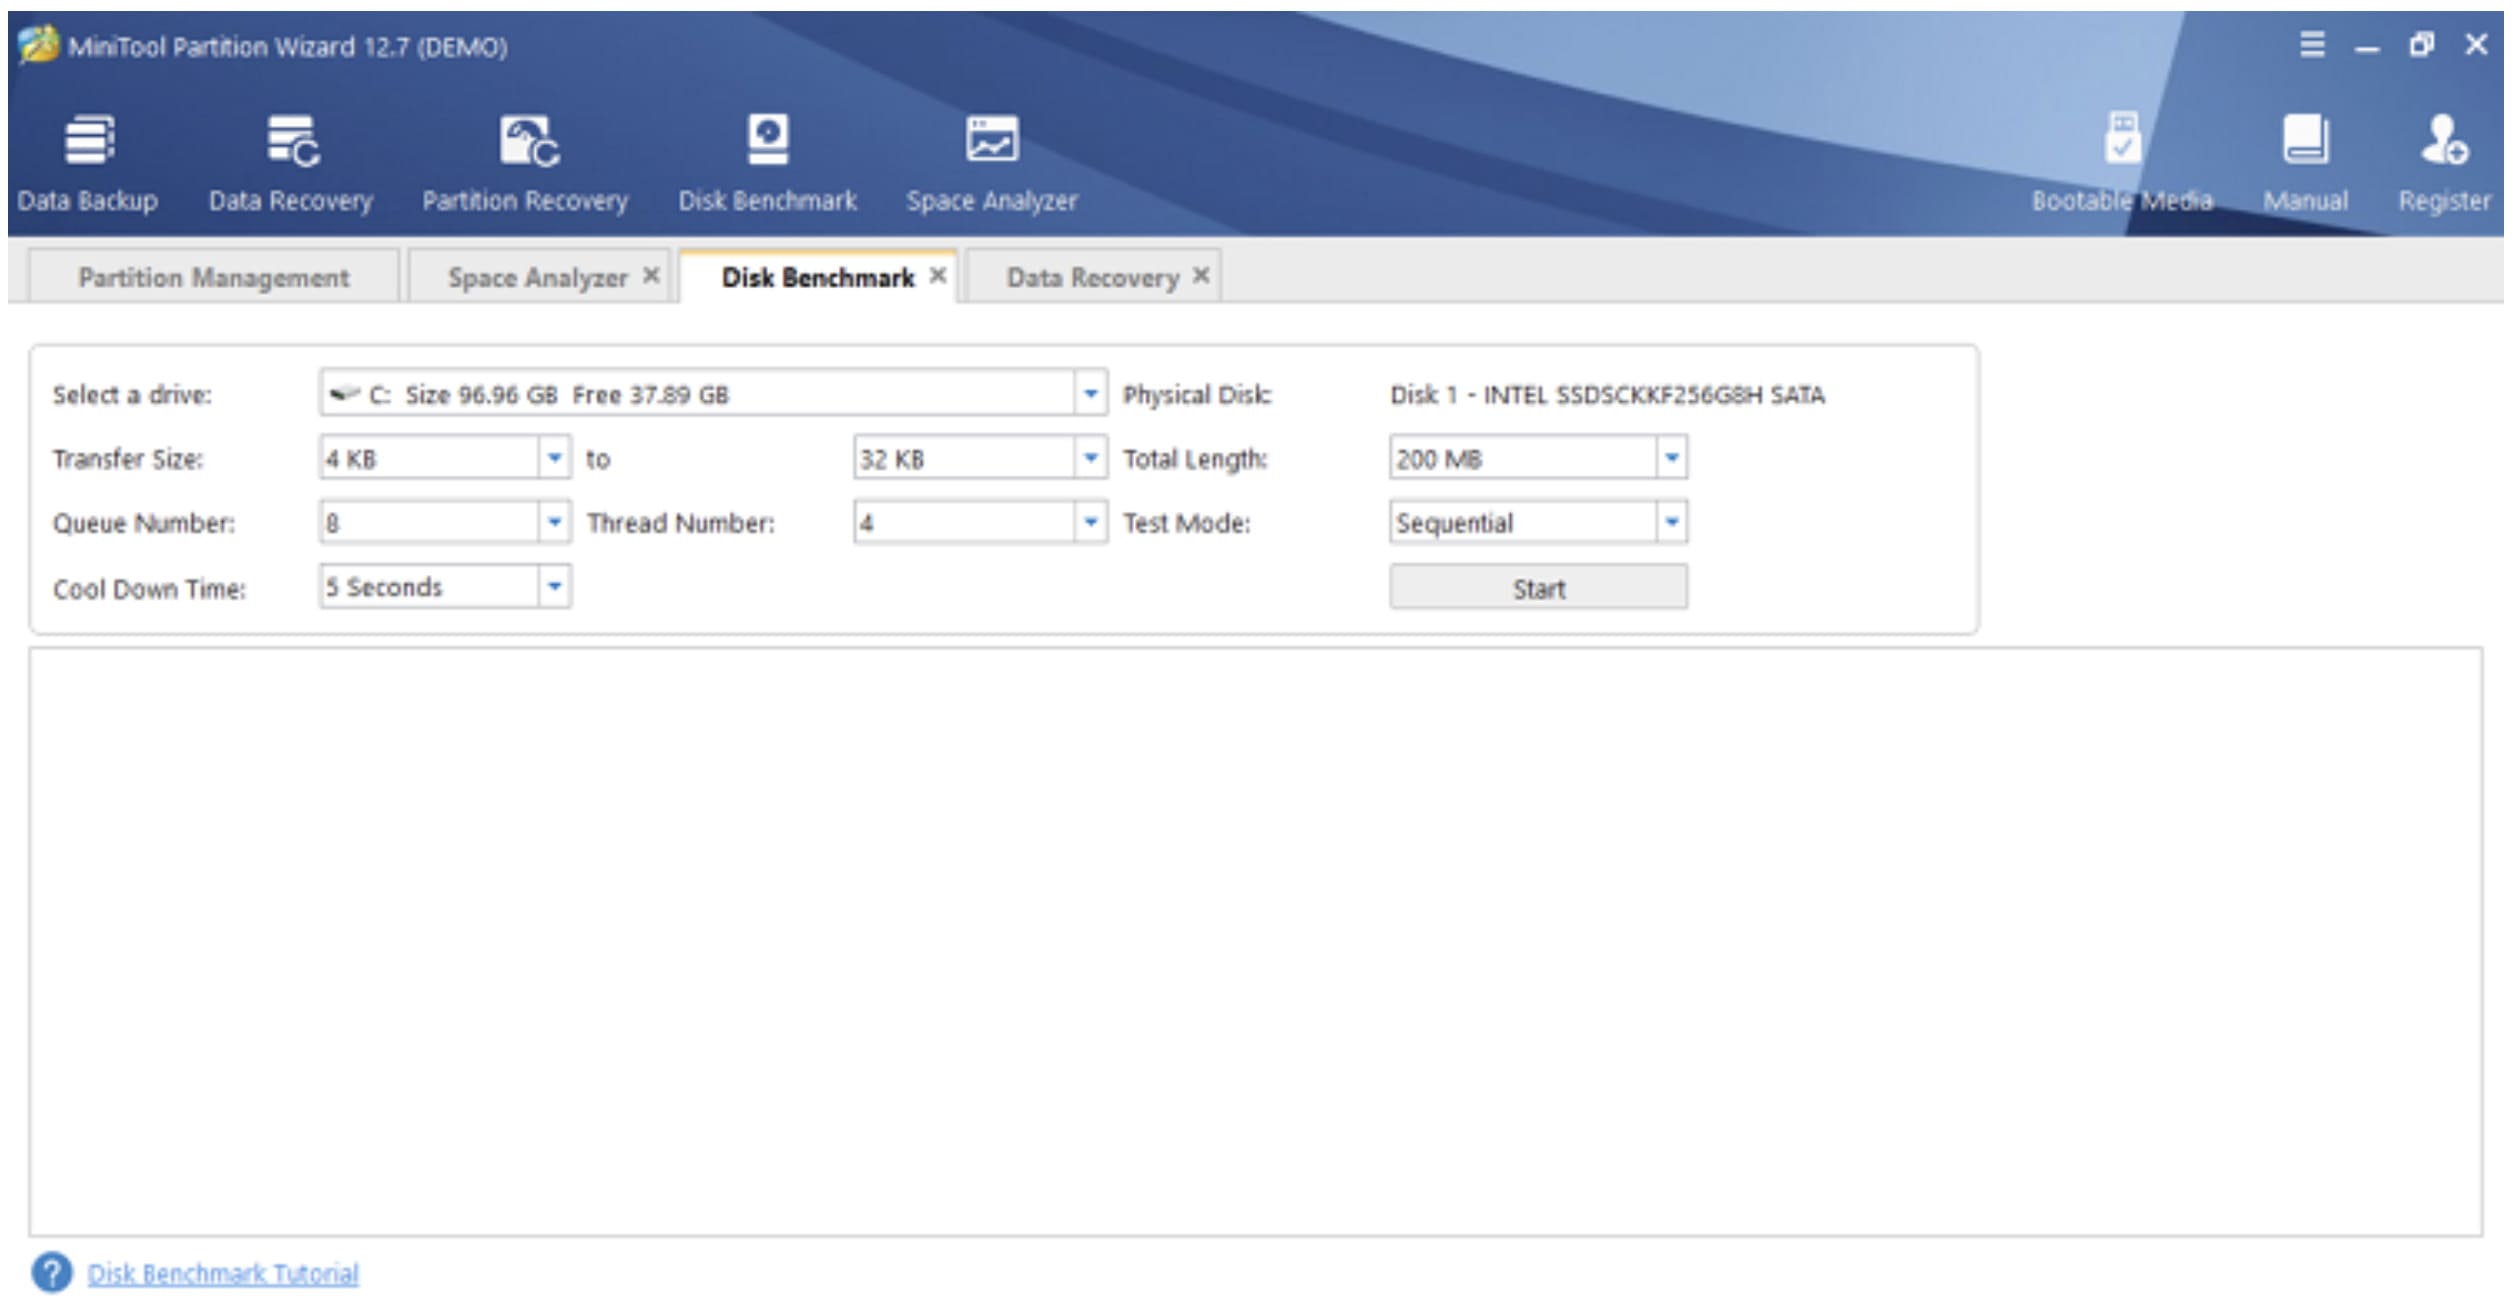Screen dimensions: 2516x1302
Task: Switch to the Partition Management tab
Action: (x=214, y=277)
